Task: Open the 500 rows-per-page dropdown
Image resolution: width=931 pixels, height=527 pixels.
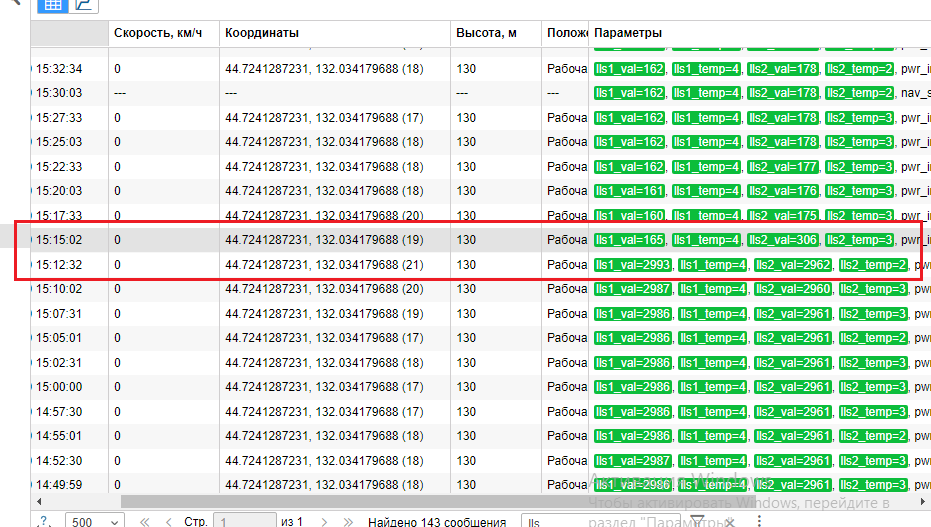Action: tap(94, 521)
